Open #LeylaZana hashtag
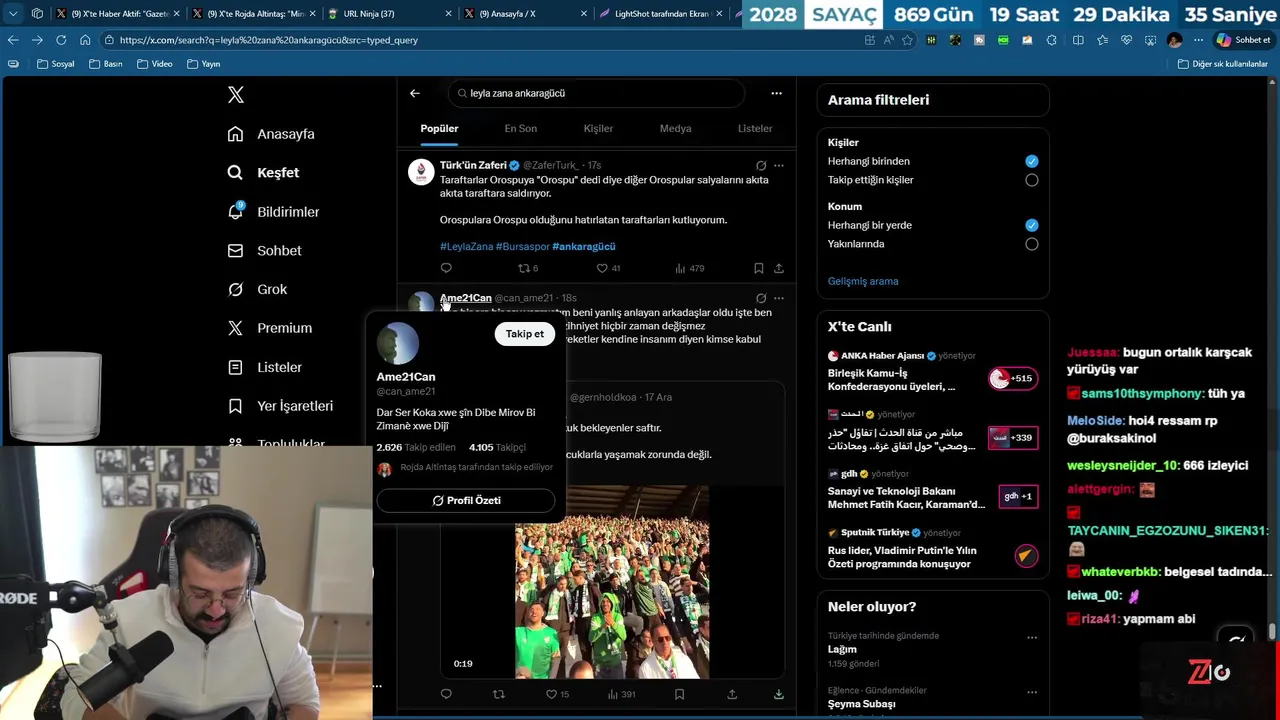The width and height of the screenshot is (1280, 720). click(x=466, y=246)
